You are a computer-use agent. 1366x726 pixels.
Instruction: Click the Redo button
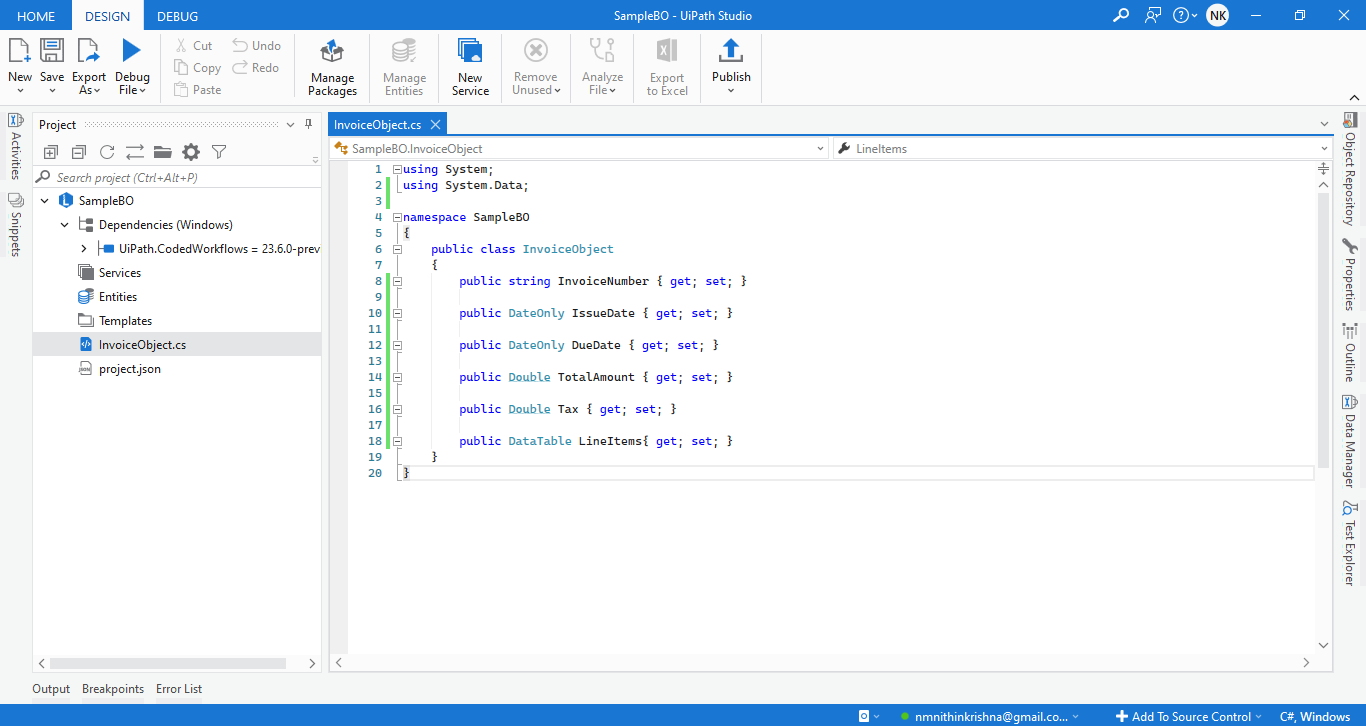256,68
